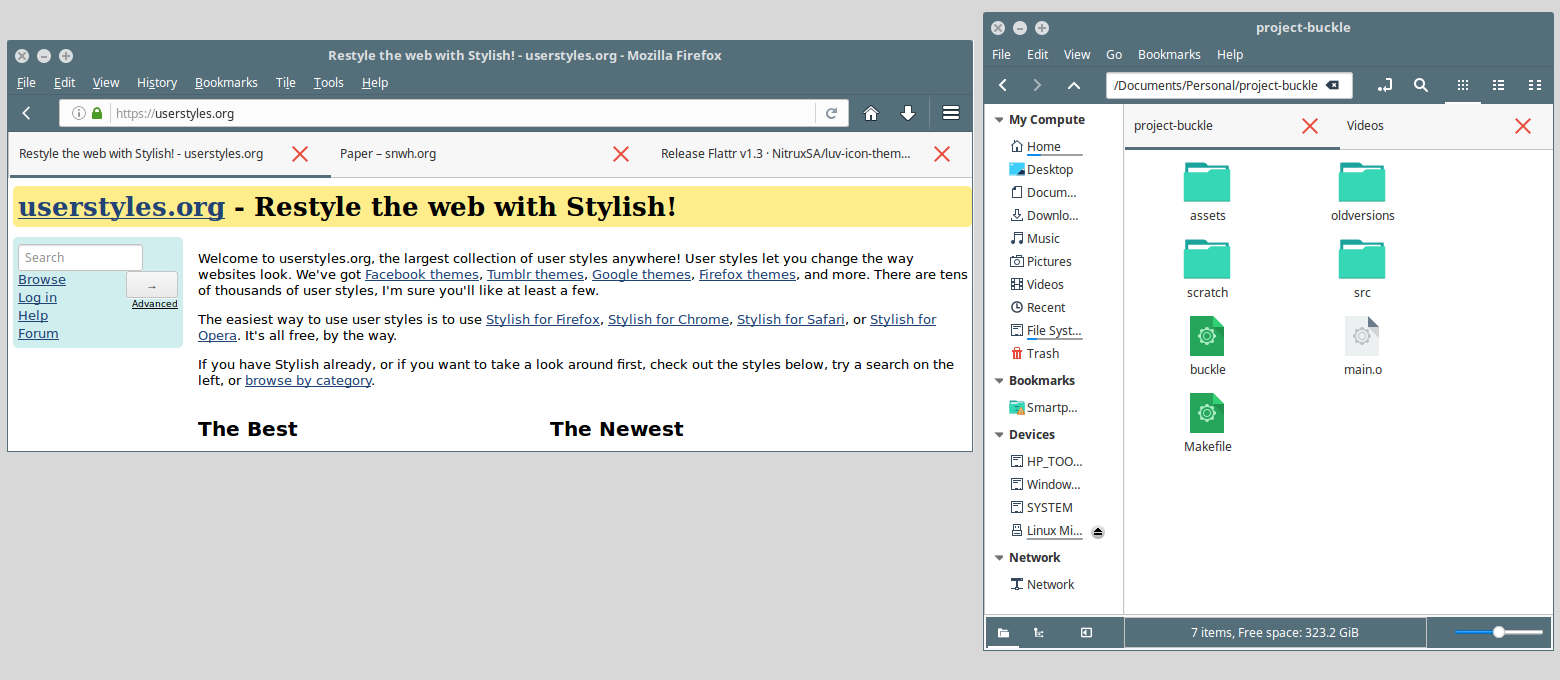Adjust the zoom slider in file manager
The height and width of the screenshot is (680, 1560).
1499,632
